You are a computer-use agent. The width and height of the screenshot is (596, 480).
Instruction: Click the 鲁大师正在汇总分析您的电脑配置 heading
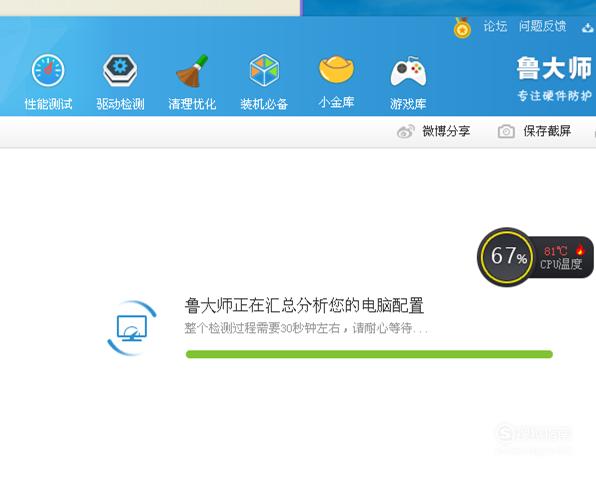[x=304, y=306]
